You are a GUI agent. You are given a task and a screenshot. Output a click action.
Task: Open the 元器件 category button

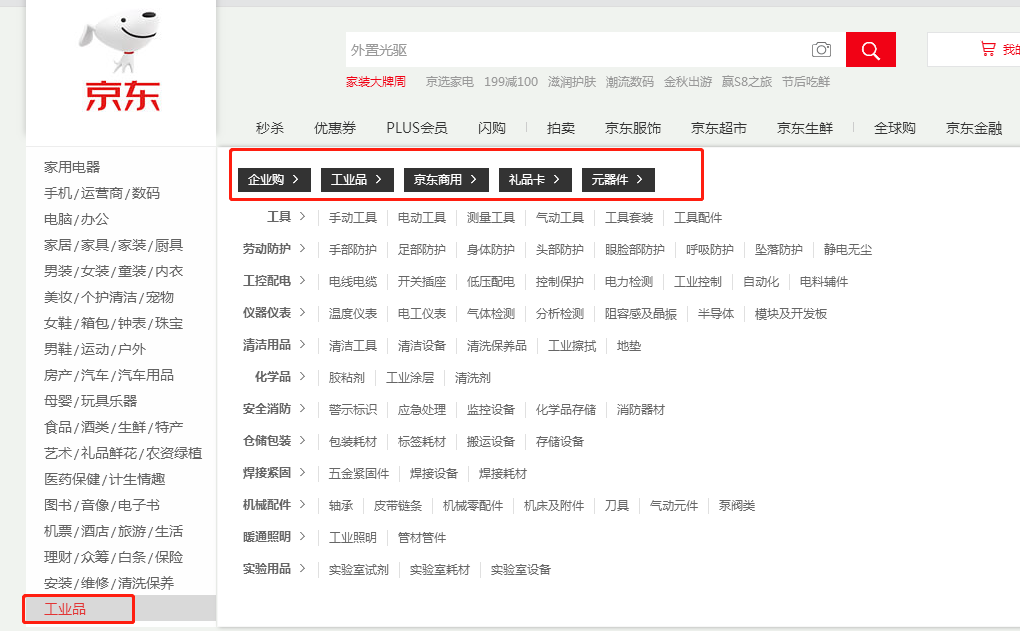tap(618, 180)
